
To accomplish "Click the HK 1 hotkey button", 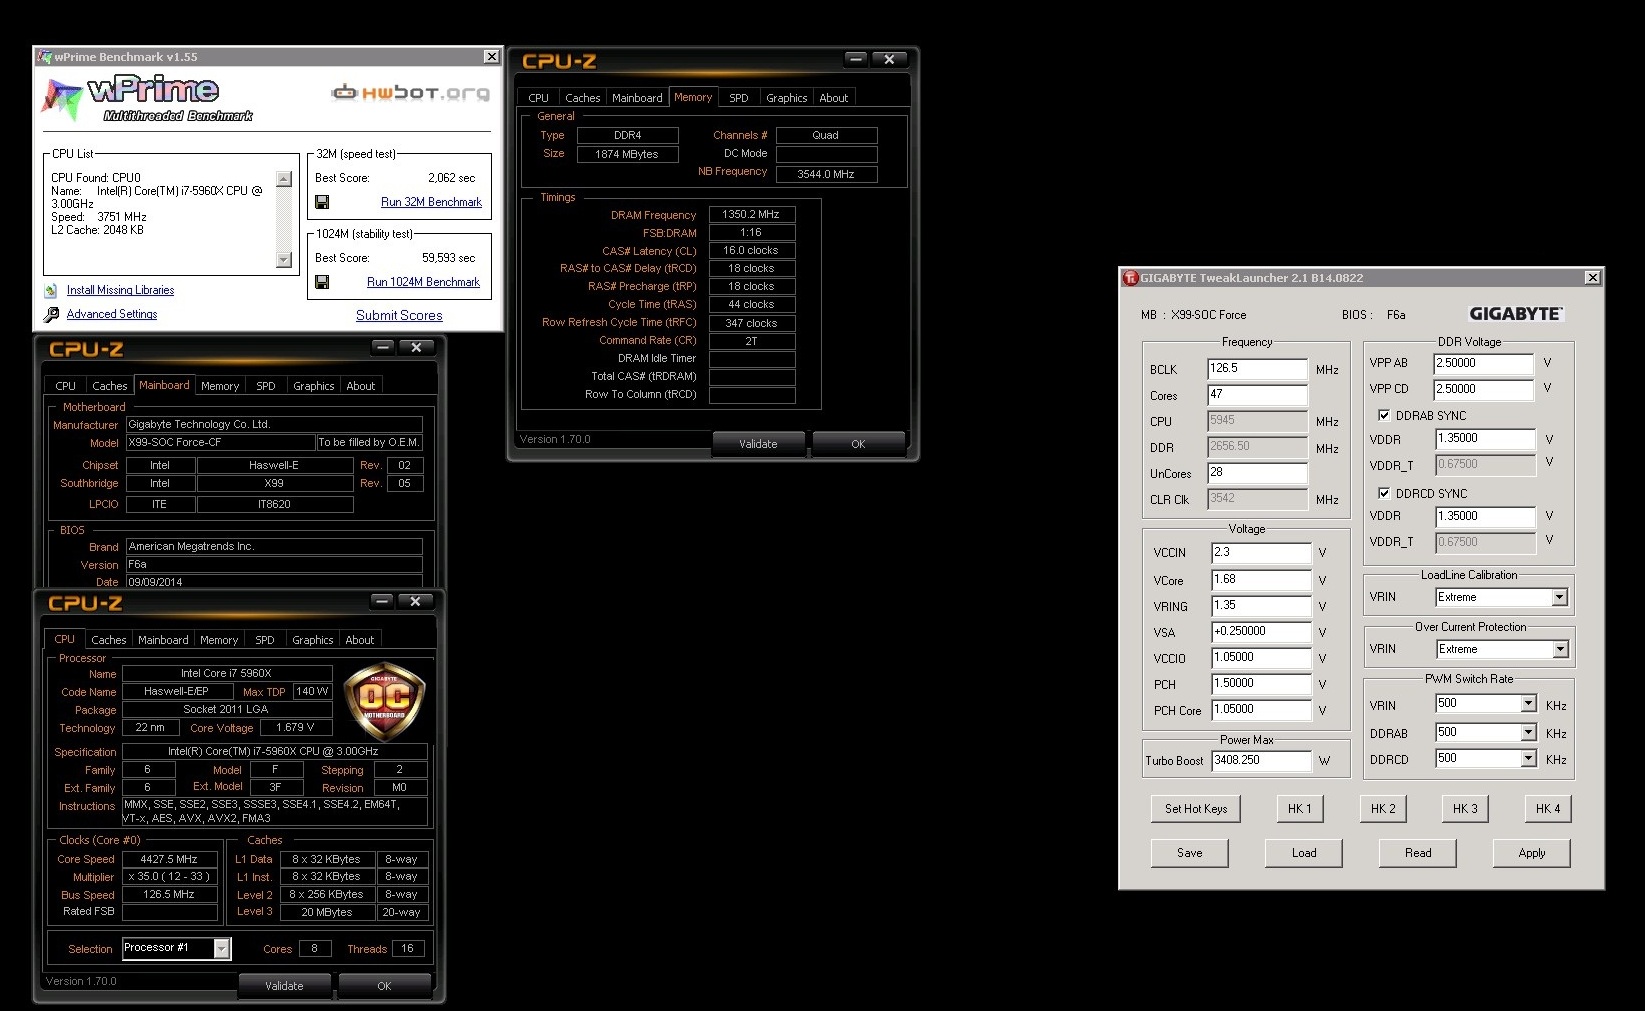I will click(x=1299, y=809).
